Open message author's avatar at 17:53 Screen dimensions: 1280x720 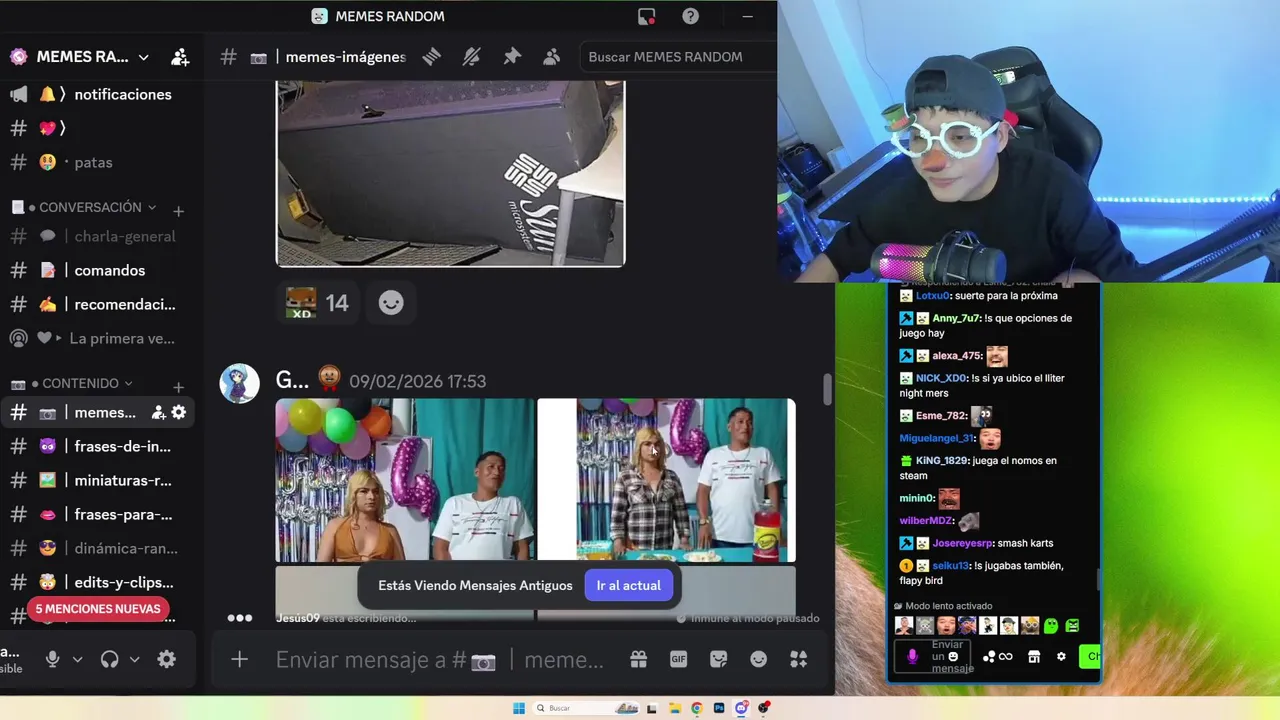tap(239, 383)
